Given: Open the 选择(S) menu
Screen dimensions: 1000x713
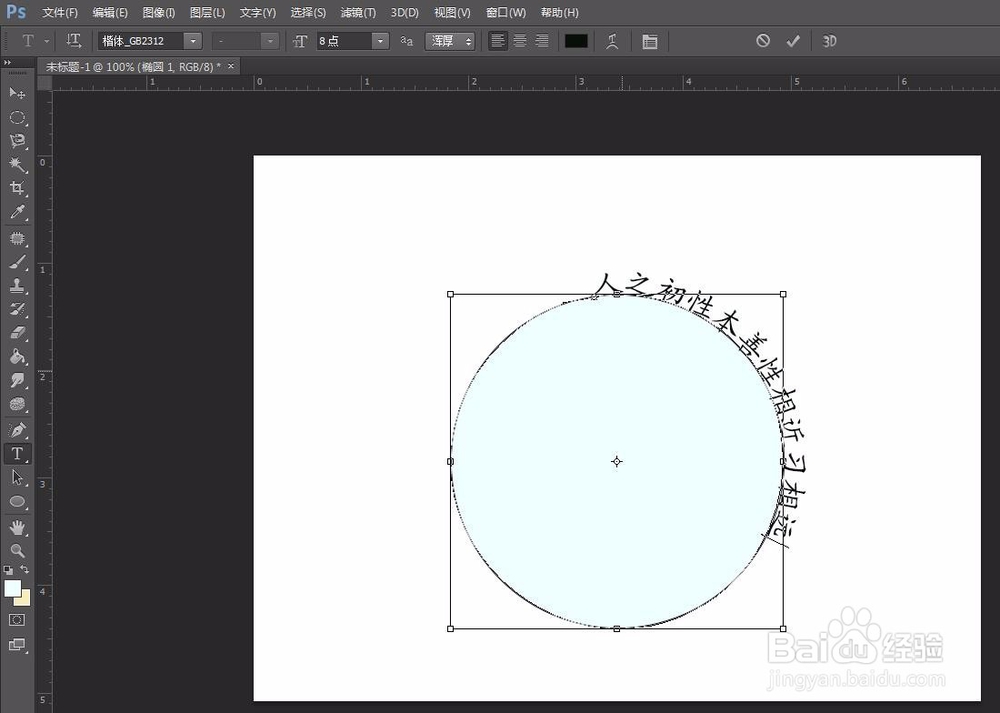Looking at the screenshot, I should point(308,13).
